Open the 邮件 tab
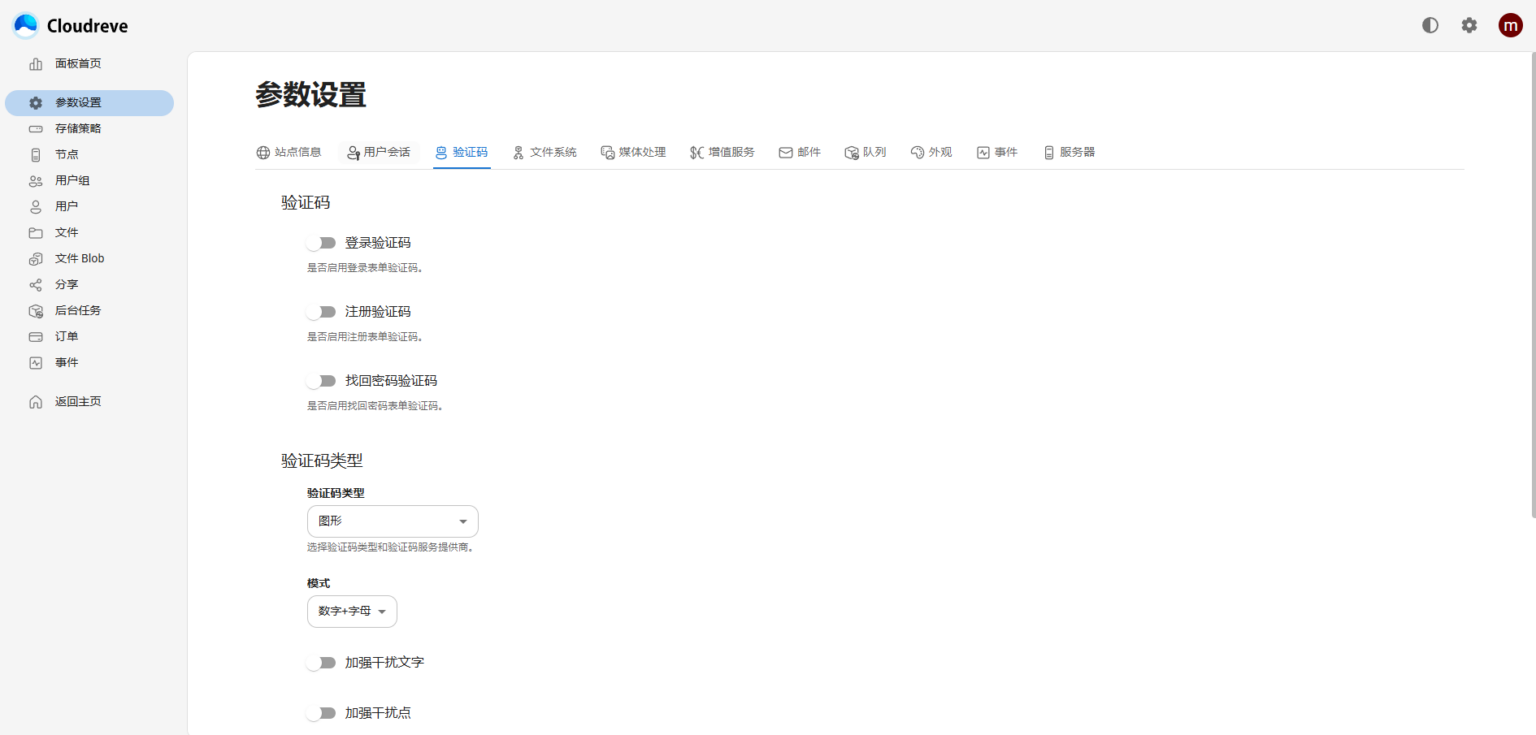 [800, 152]
